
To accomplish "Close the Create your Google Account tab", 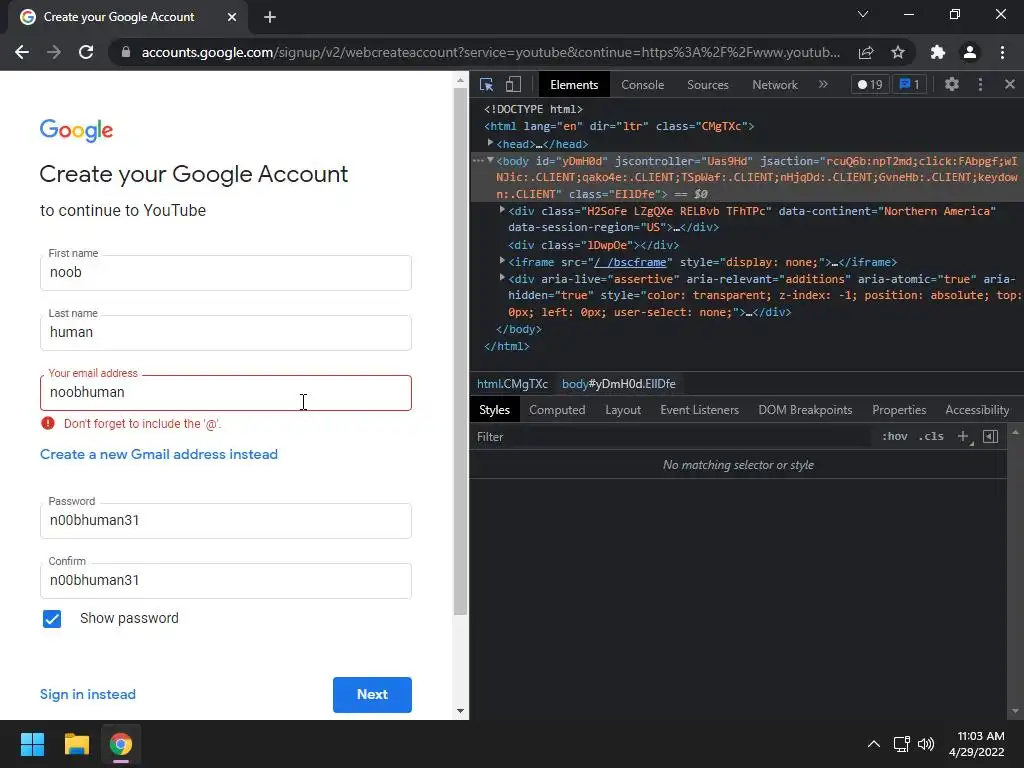I will (232, 17).
